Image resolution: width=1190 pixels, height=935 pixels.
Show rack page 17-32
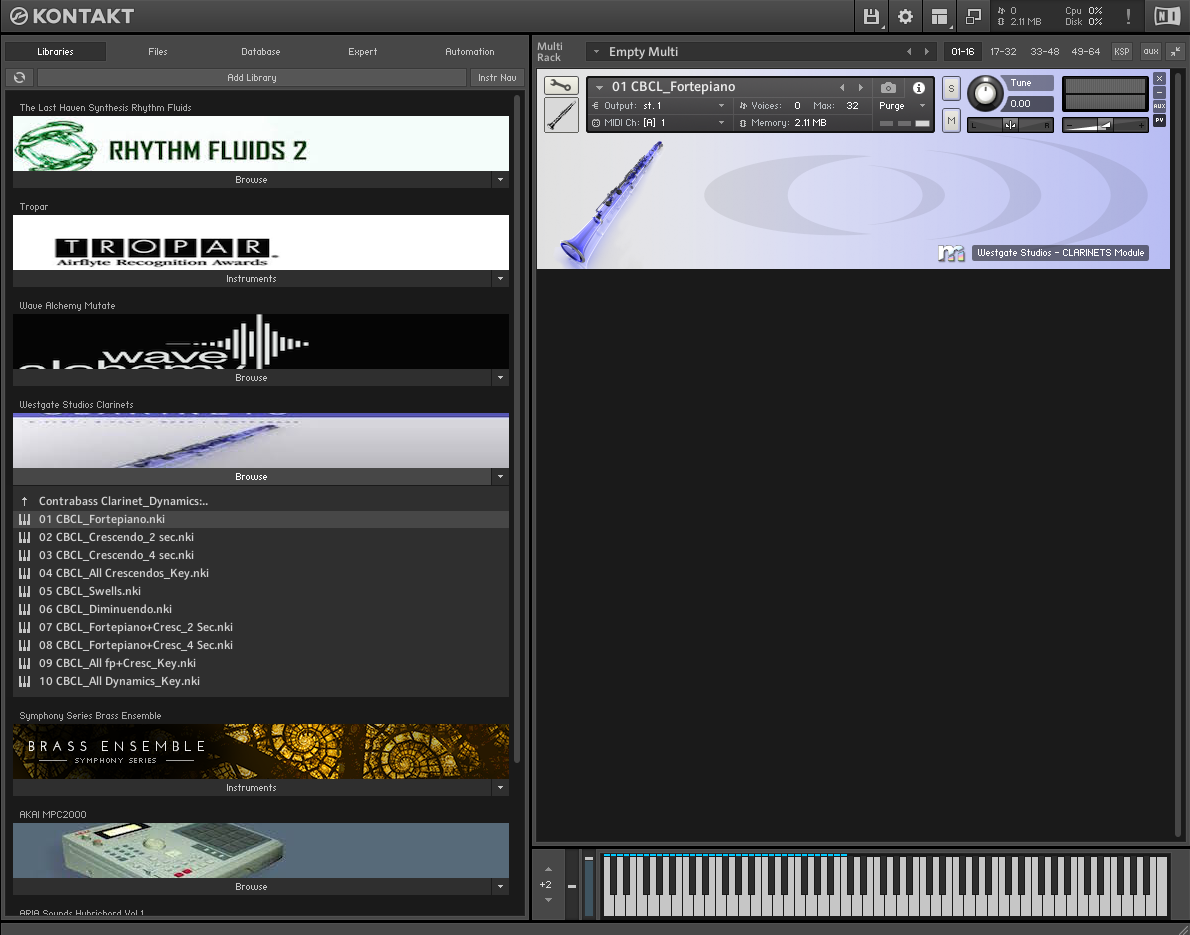[1003, 52]
